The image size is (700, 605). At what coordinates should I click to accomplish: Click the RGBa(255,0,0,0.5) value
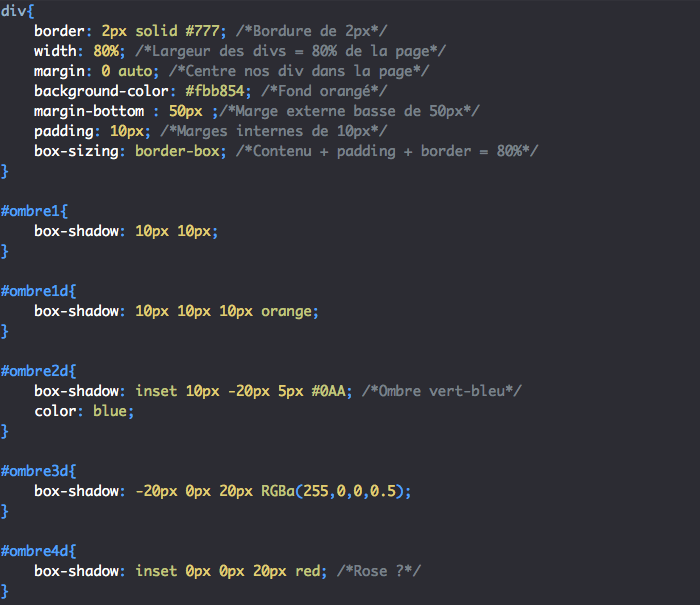(335, 490)
